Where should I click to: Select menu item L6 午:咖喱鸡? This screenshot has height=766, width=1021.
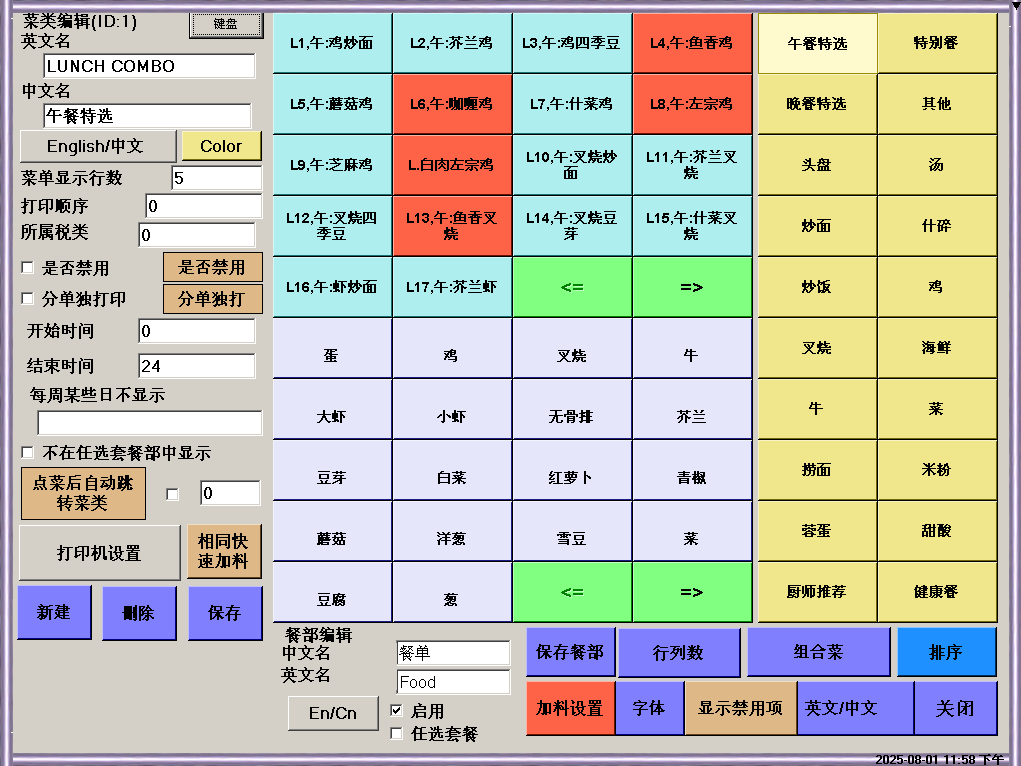[x=452, y=104]
